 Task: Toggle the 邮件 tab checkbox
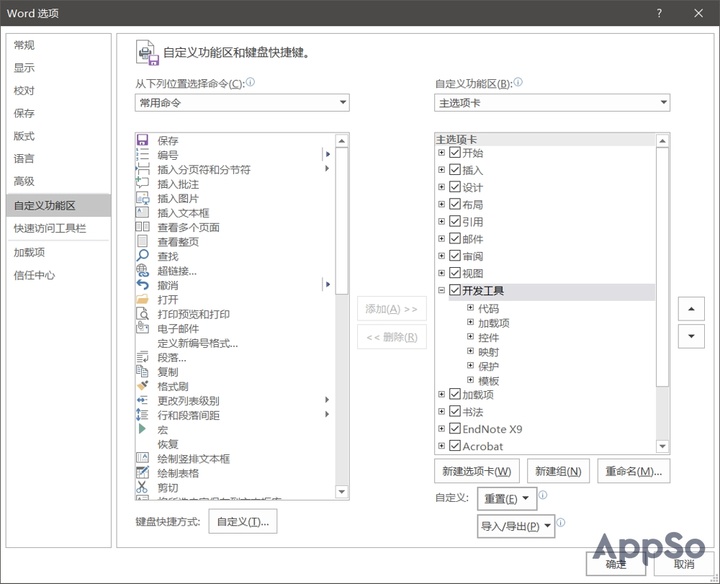(x=455, y=239)
